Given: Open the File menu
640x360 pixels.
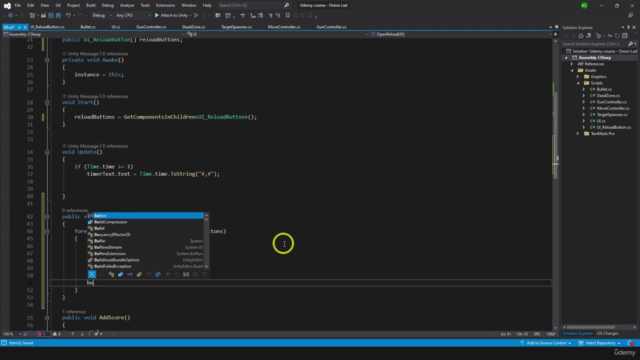Looking at the screenshot, I should [x=18, y=5].
